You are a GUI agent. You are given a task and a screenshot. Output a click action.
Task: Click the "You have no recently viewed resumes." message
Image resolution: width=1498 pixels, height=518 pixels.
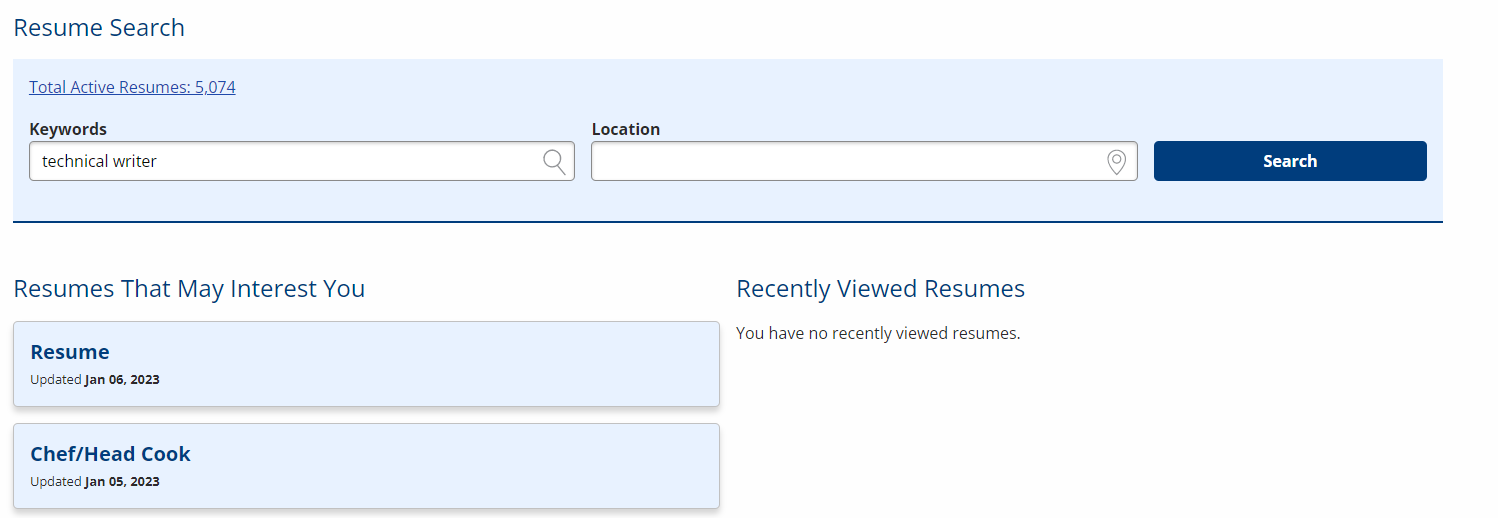[x=878, y=333]
